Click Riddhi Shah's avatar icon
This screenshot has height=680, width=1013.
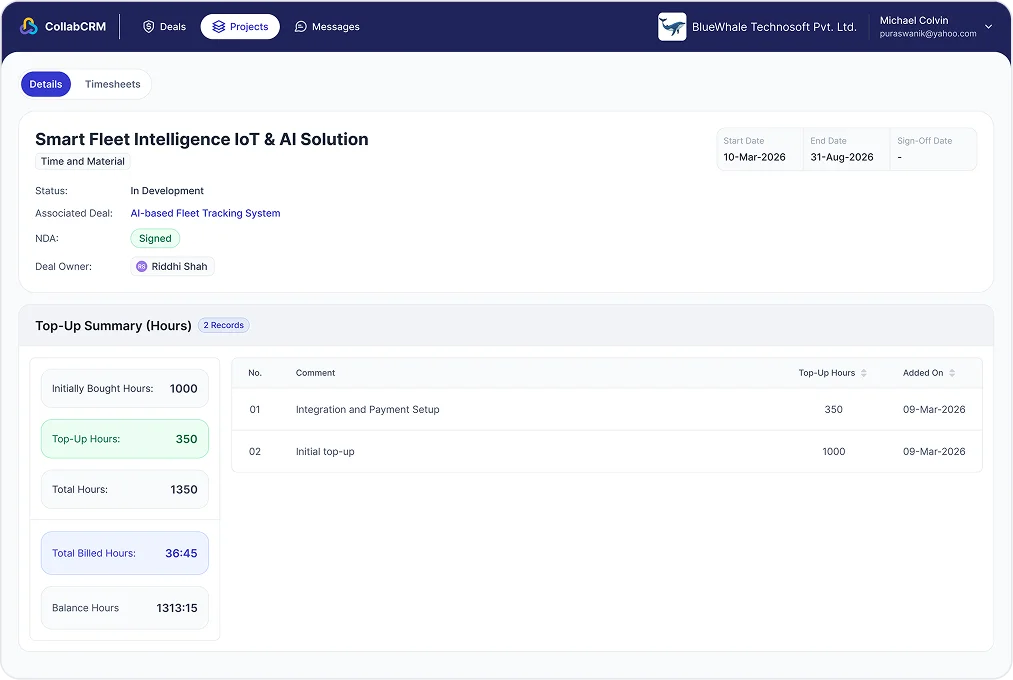click(141, 267)
